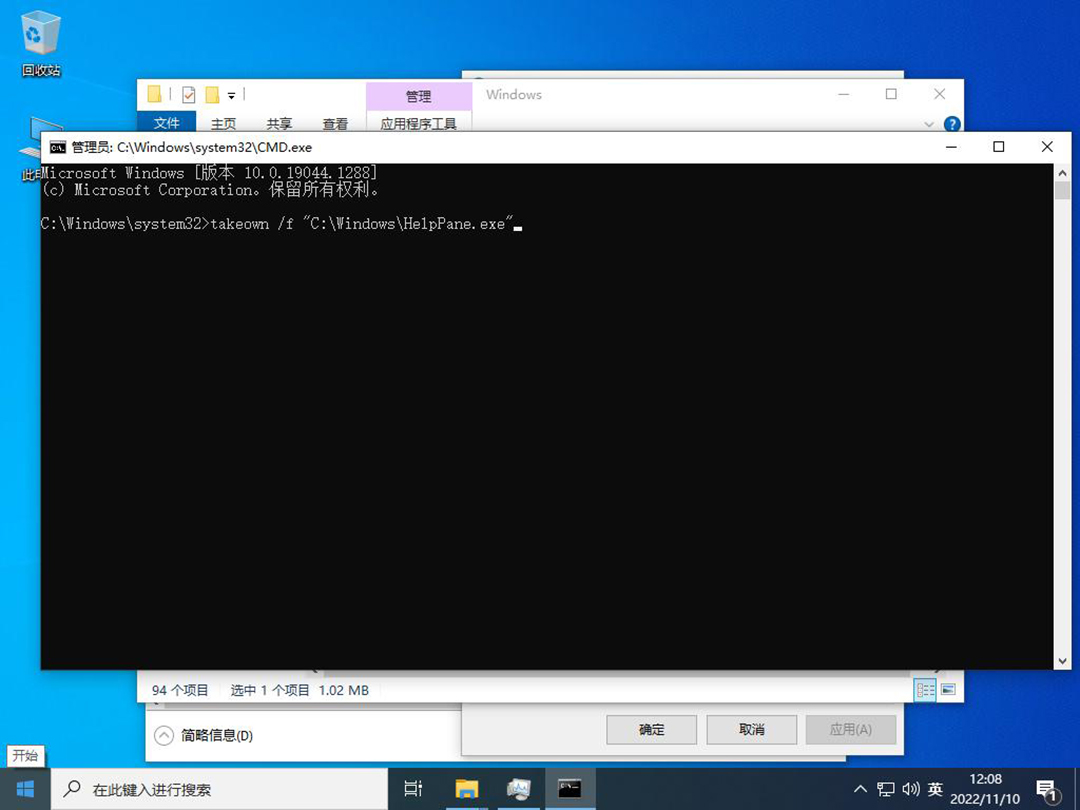Click the CMD taskbar icon
This screenshot has width=1080, height=810.
pyautogui.click(x=570, y=789)
